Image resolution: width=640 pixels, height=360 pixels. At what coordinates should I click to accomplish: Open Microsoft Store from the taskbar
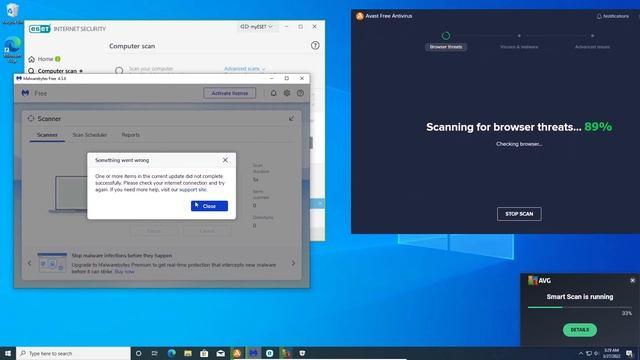204,353
